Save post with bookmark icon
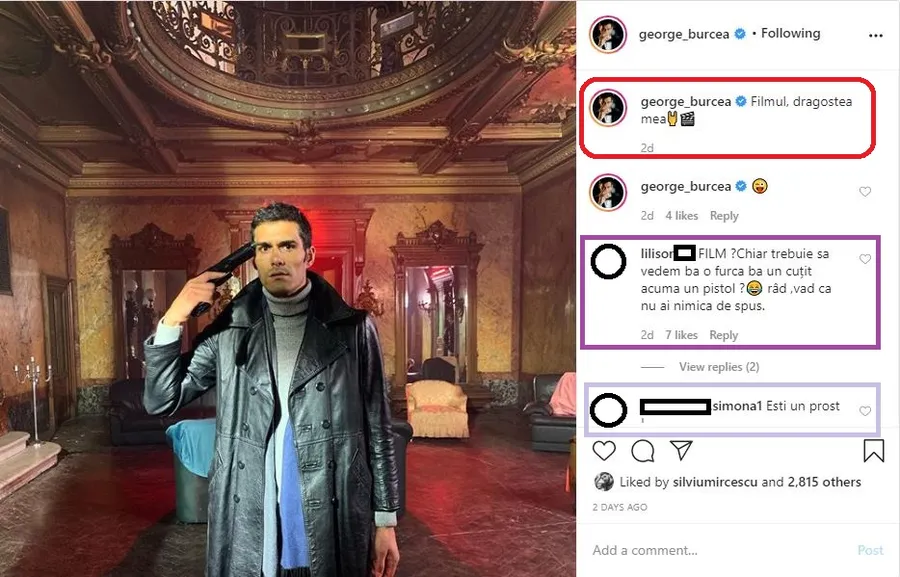900x577 pixels. pos(874,451)
